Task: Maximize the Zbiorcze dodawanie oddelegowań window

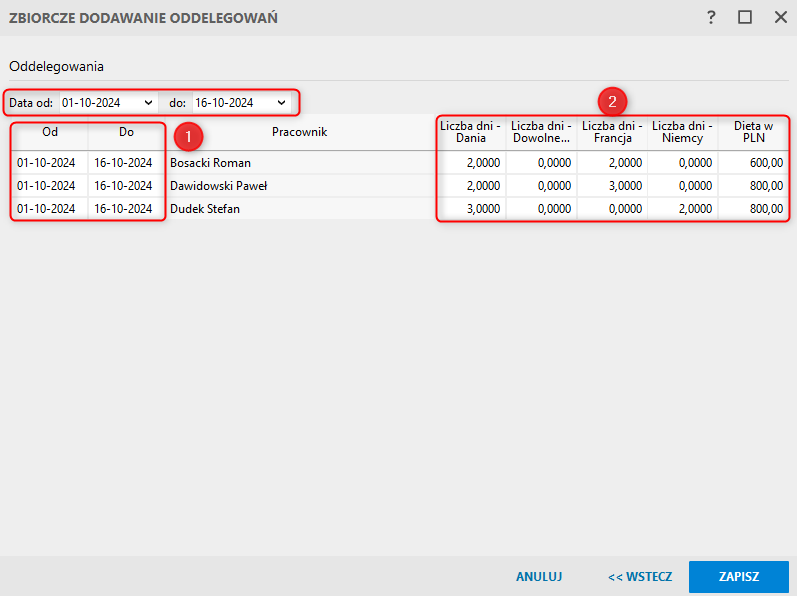Action: click(x=745, y=18)
